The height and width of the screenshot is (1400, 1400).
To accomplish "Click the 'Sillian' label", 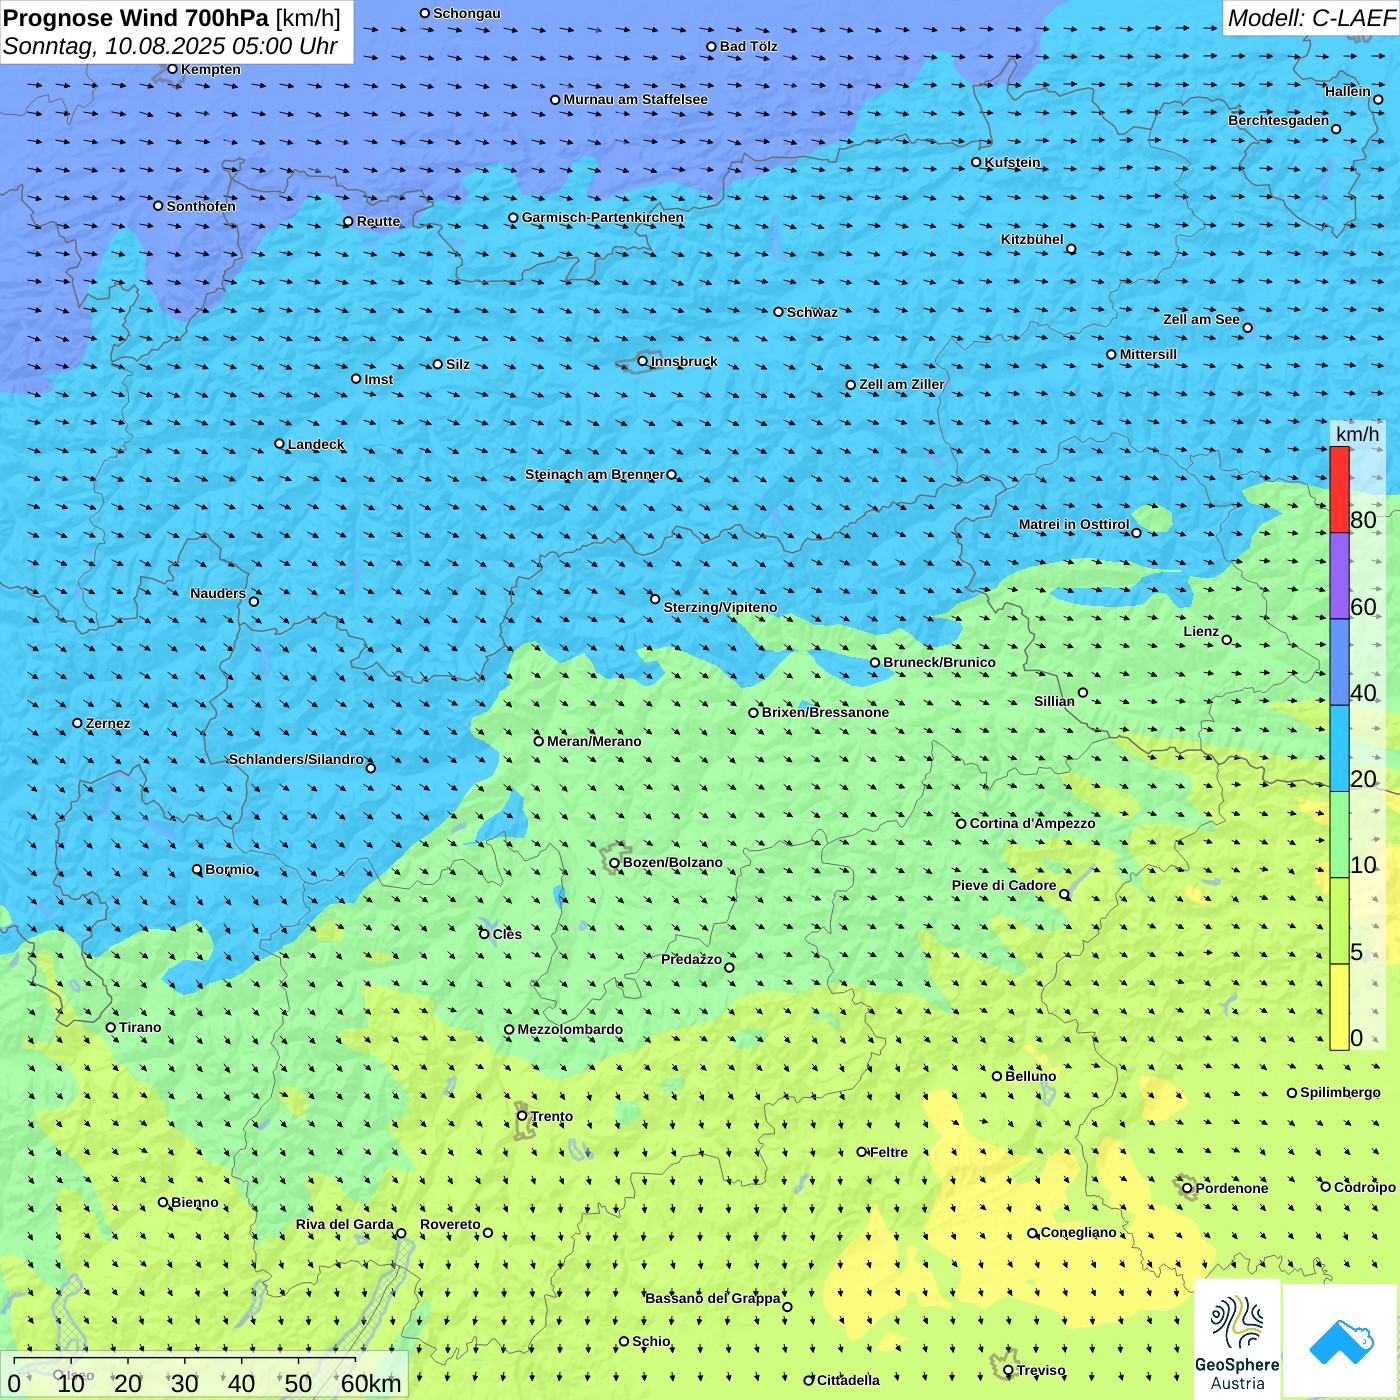I will click(1054, 701).
